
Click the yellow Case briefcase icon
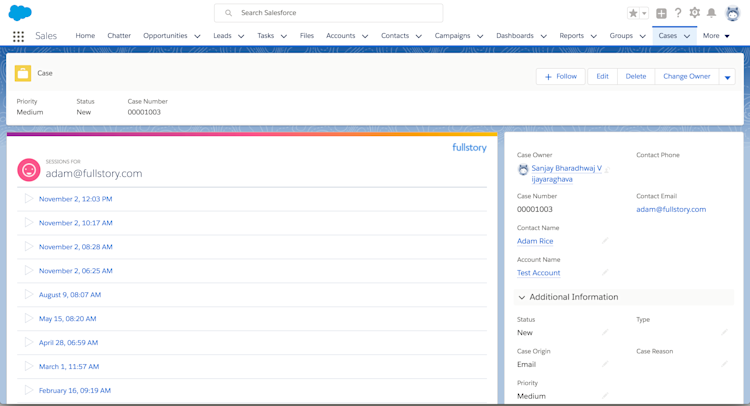[x=23, y=73]
